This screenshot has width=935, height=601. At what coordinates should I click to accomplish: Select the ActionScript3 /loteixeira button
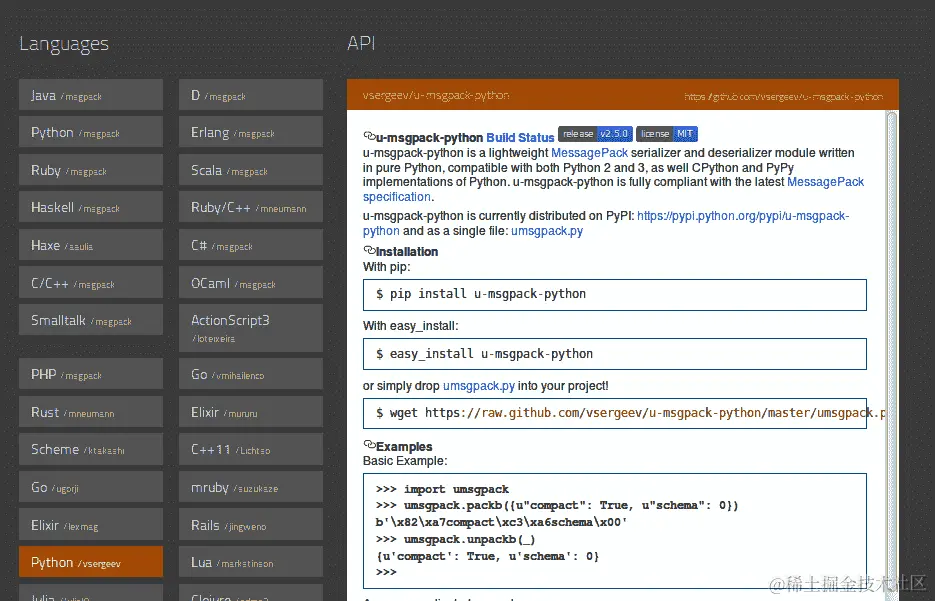coord(251,328)
